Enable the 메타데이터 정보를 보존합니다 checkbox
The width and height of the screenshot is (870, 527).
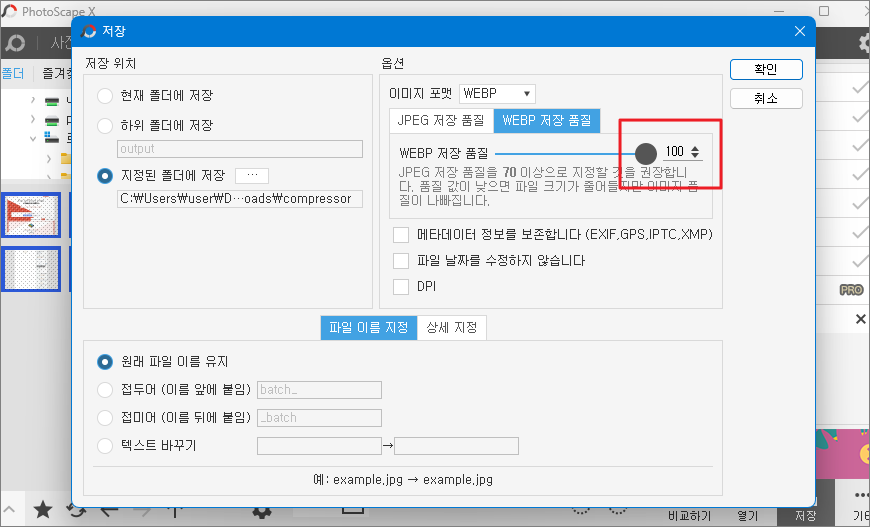pos(401,235)
